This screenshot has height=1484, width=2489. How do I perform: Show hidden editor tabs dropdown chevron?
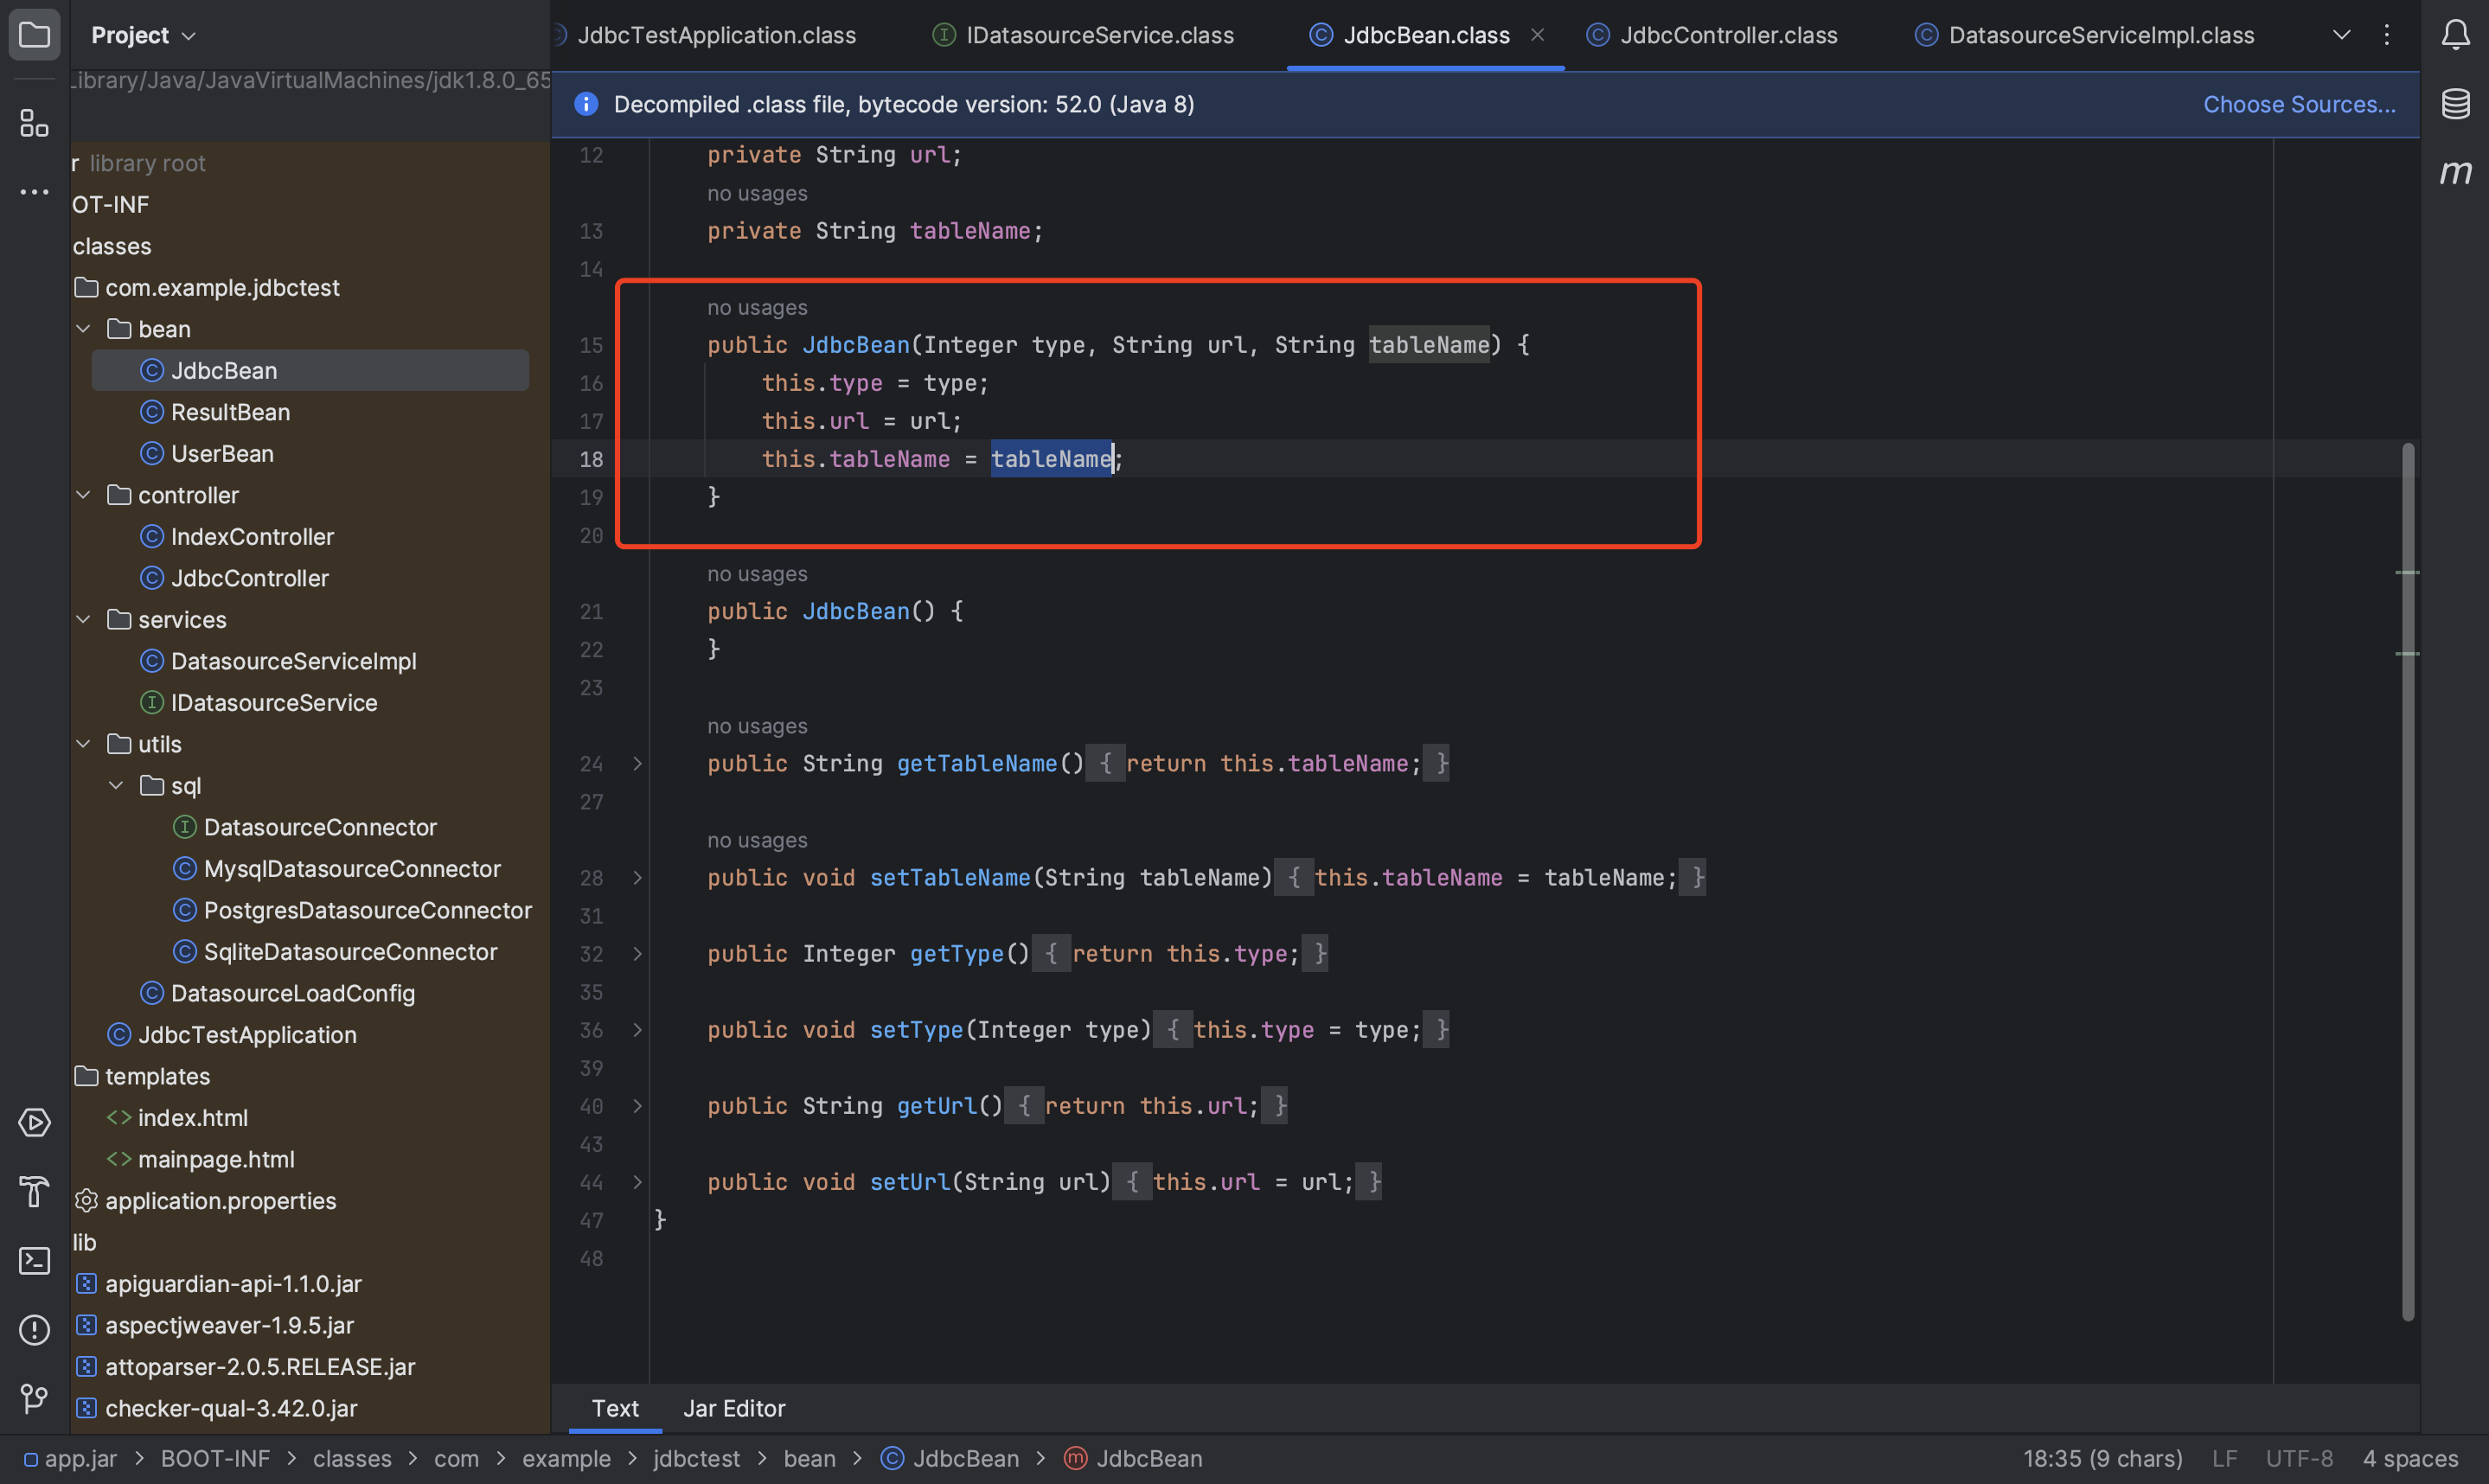[x=2341, y=35]
